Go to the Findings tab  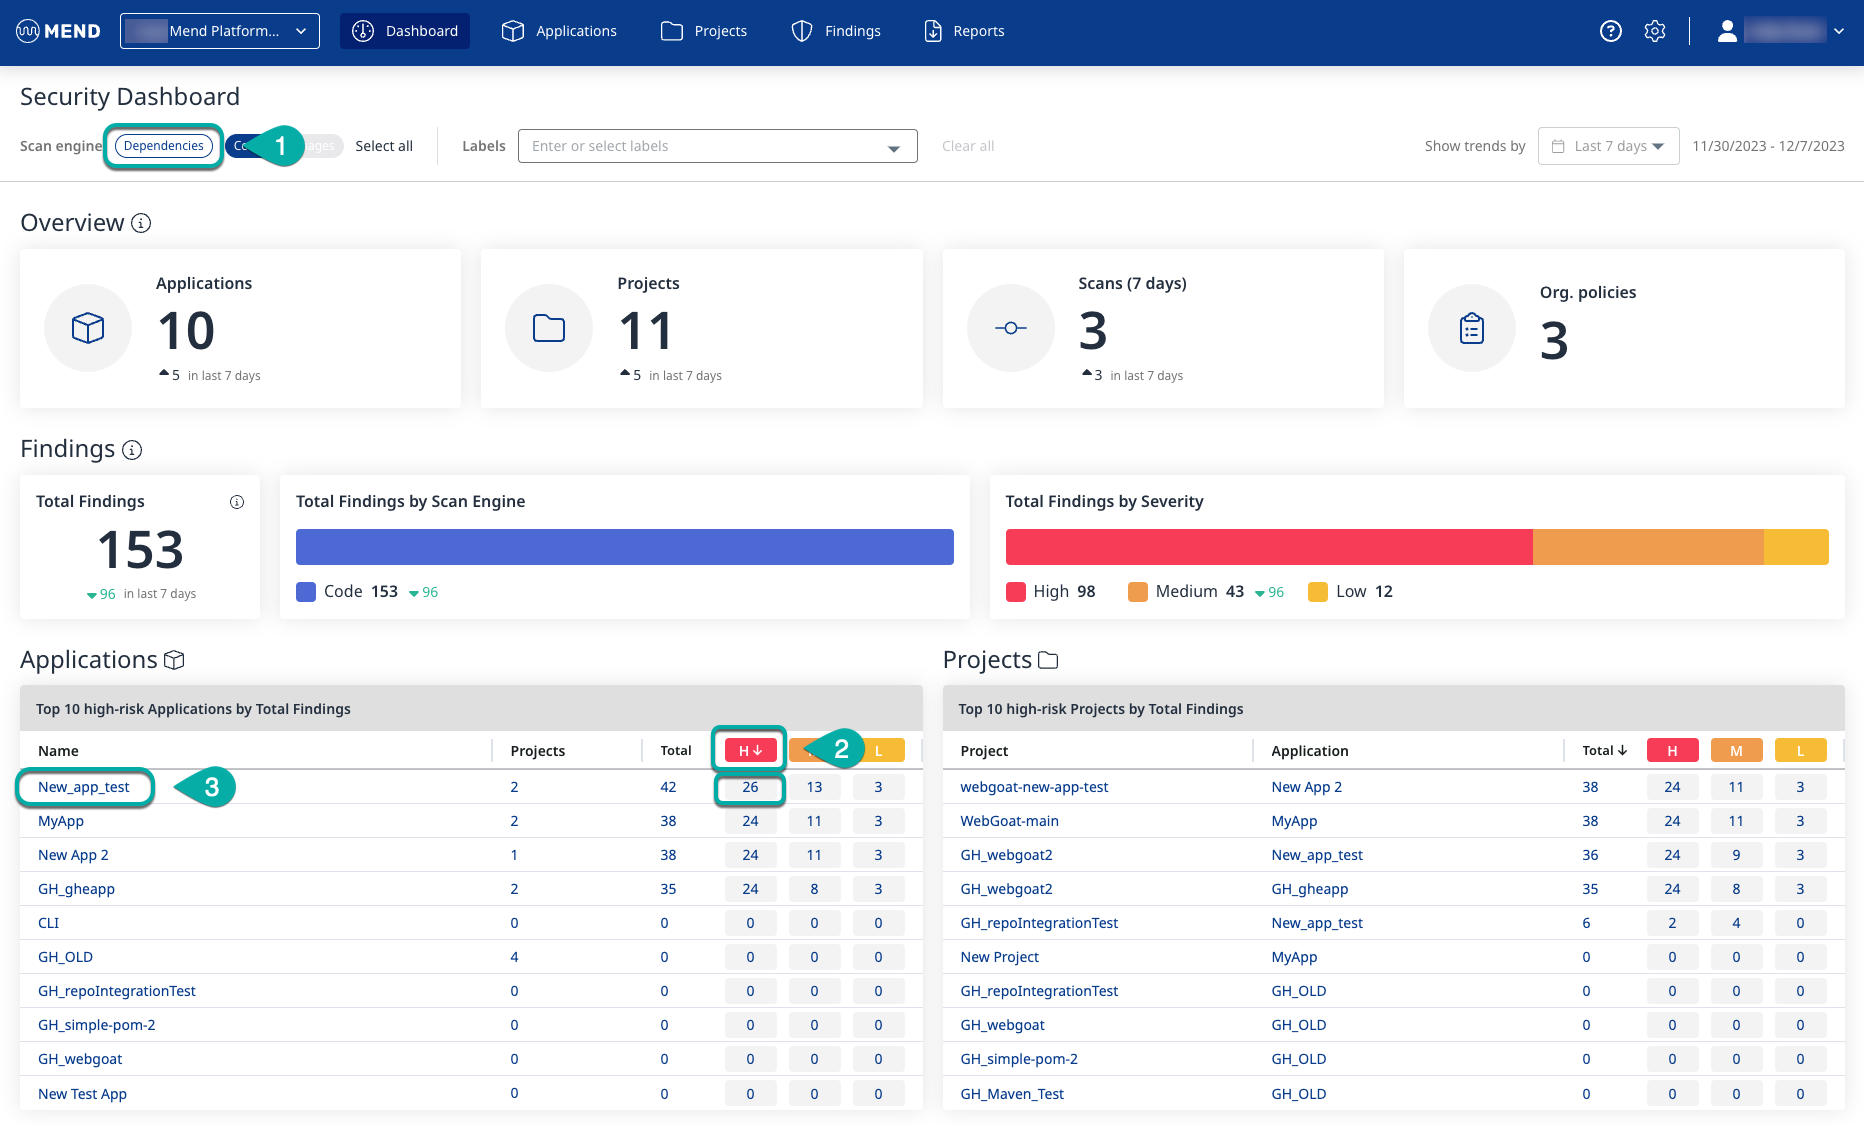coord(836,31)
